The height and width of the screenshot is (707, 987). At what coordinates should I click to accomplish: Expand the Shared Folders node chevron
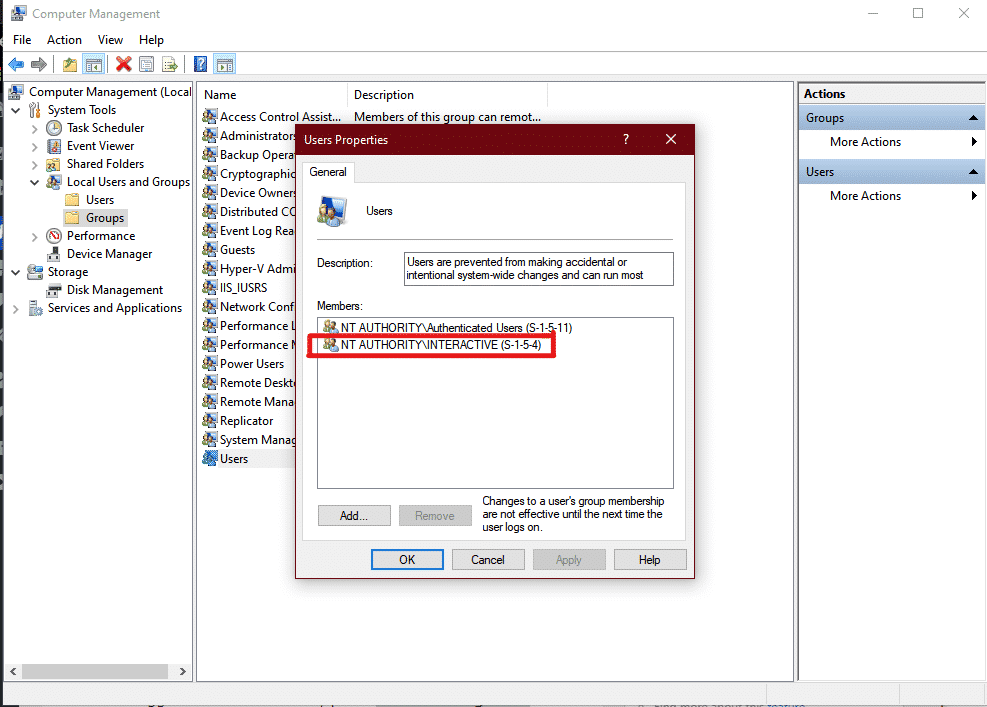(35, 164)
